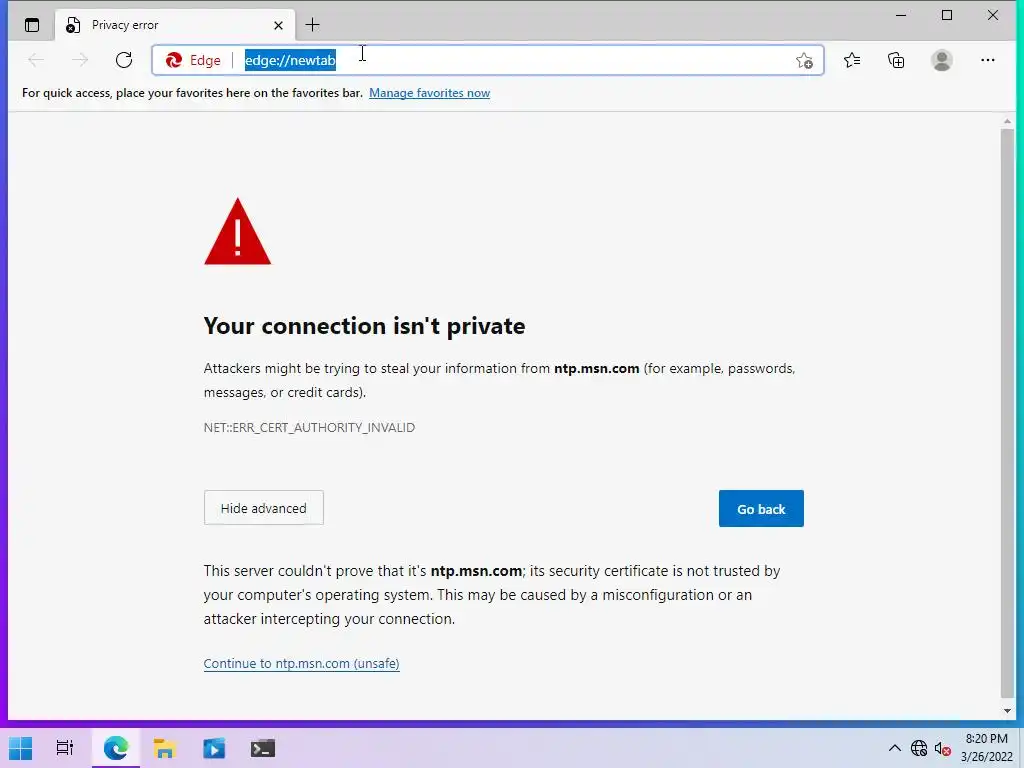This screenshot has width=1024, height=768.
Task: Click the Edge taskbar icon
Action: coord(116,748)
